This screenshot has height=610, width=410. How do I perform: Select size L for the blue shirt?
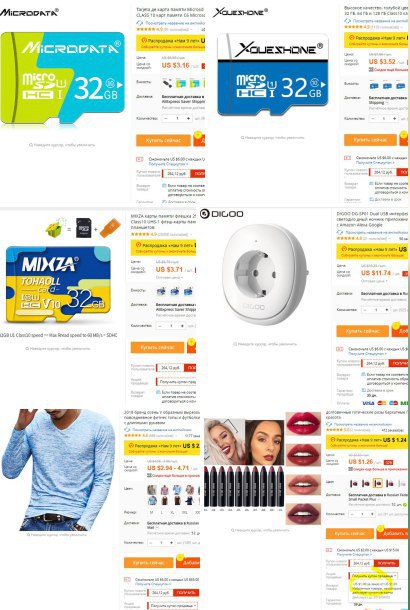[x=163, y=513]
